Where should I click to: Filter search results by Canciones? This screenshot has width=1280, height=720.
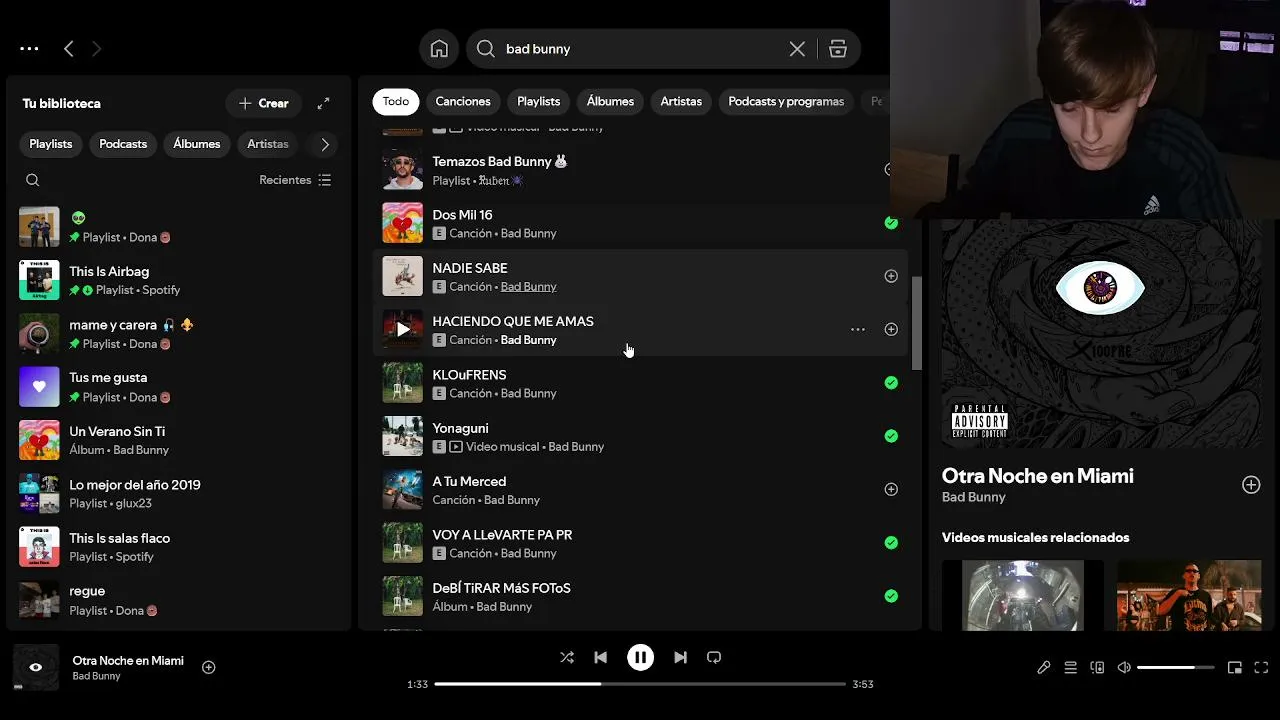pos(463,101)
